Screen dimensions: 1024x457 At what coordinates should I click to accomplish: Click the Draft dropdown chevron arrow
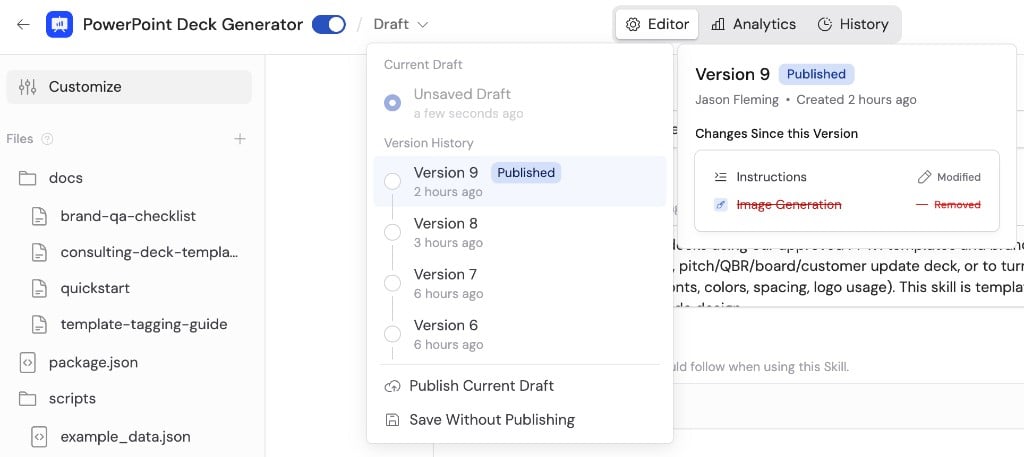point(423,25)
